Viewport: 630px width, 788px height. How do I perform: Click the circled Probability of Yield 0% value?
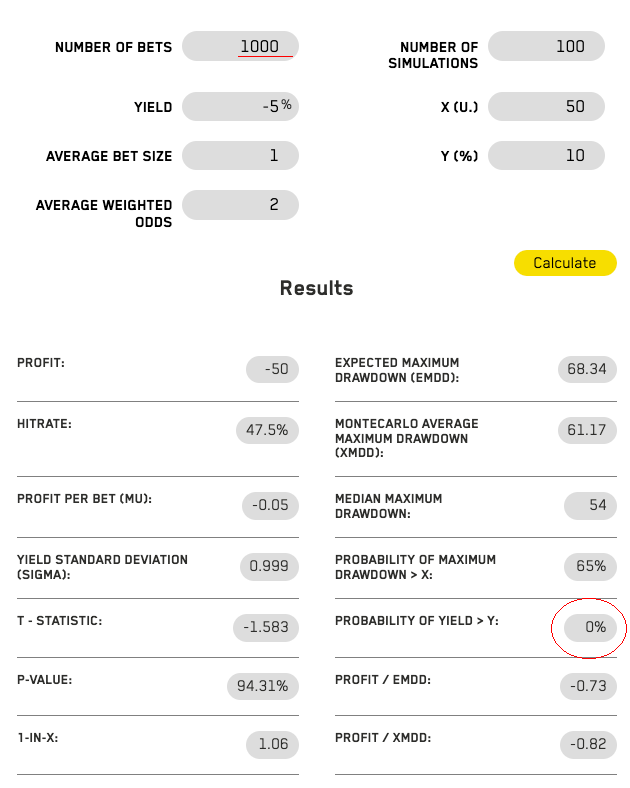pos(590,628)
